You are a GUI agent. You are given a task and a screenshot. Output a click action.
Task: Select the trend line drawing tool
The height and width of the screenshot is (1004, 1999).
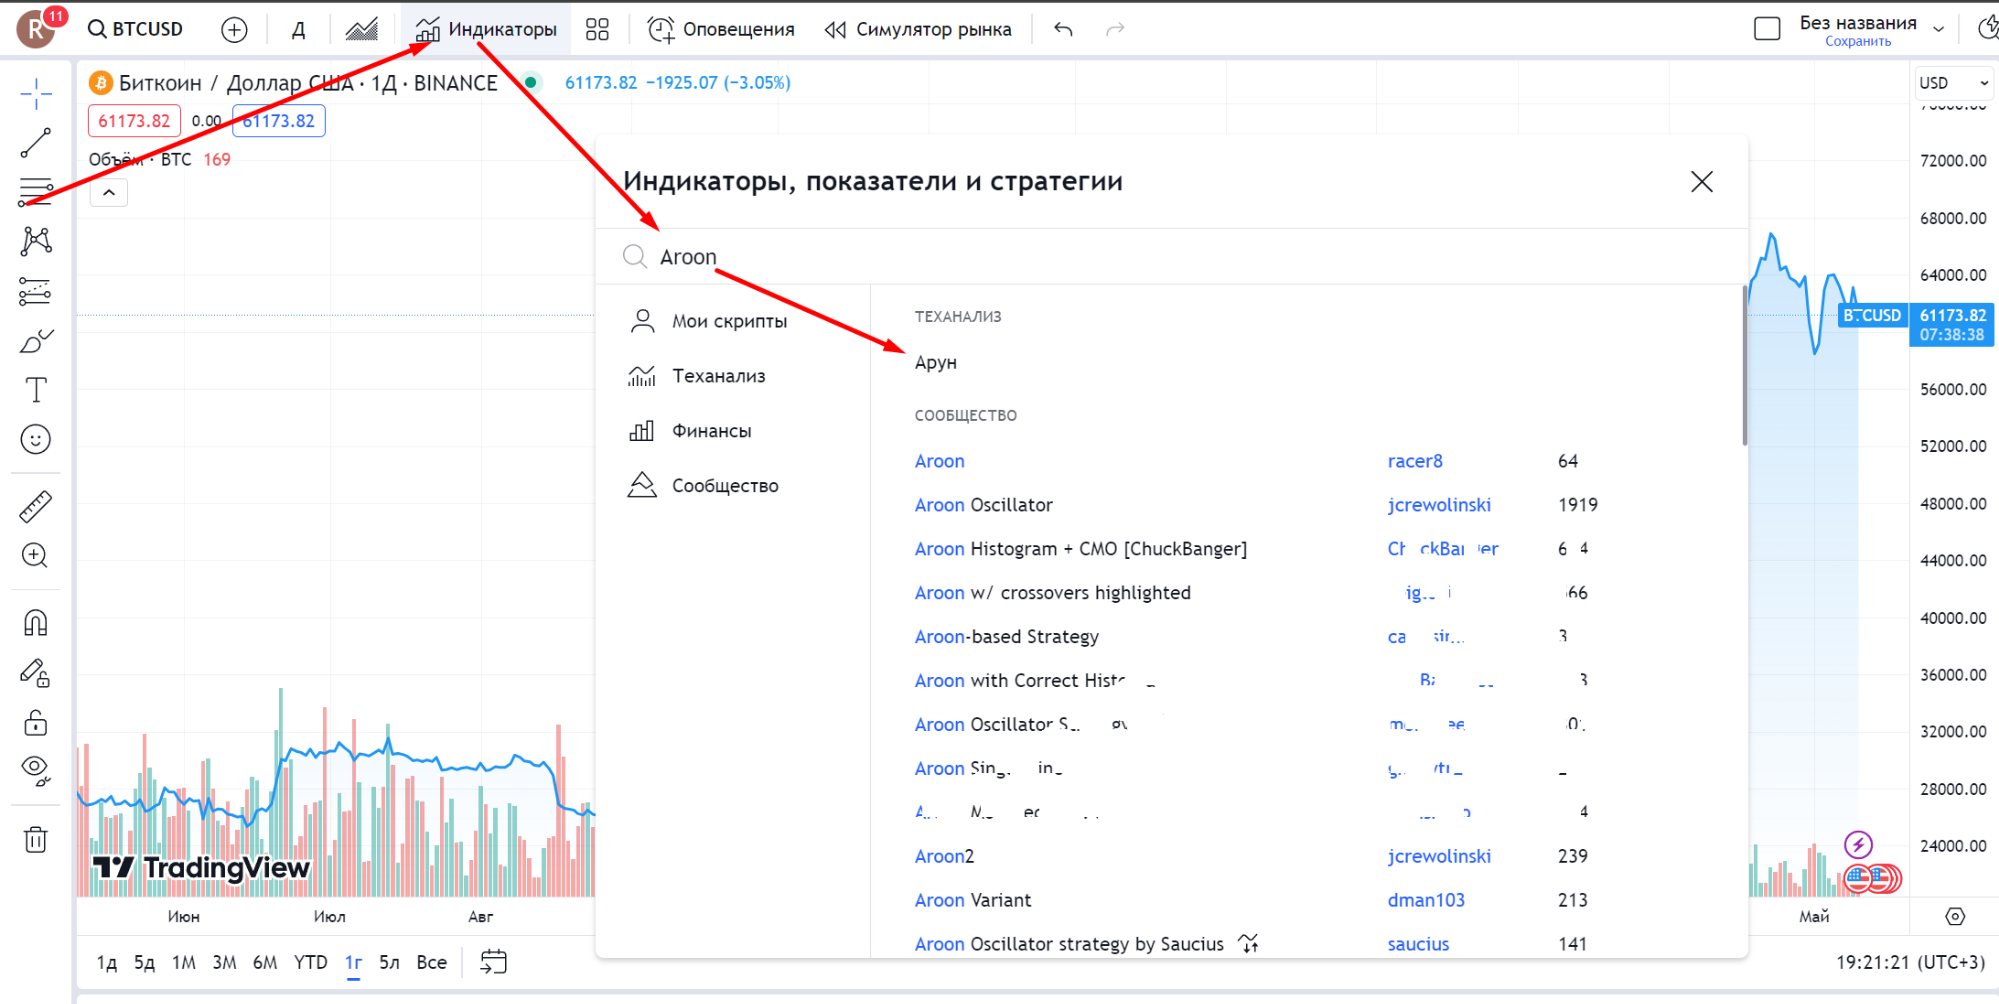[x=36, y=143]
